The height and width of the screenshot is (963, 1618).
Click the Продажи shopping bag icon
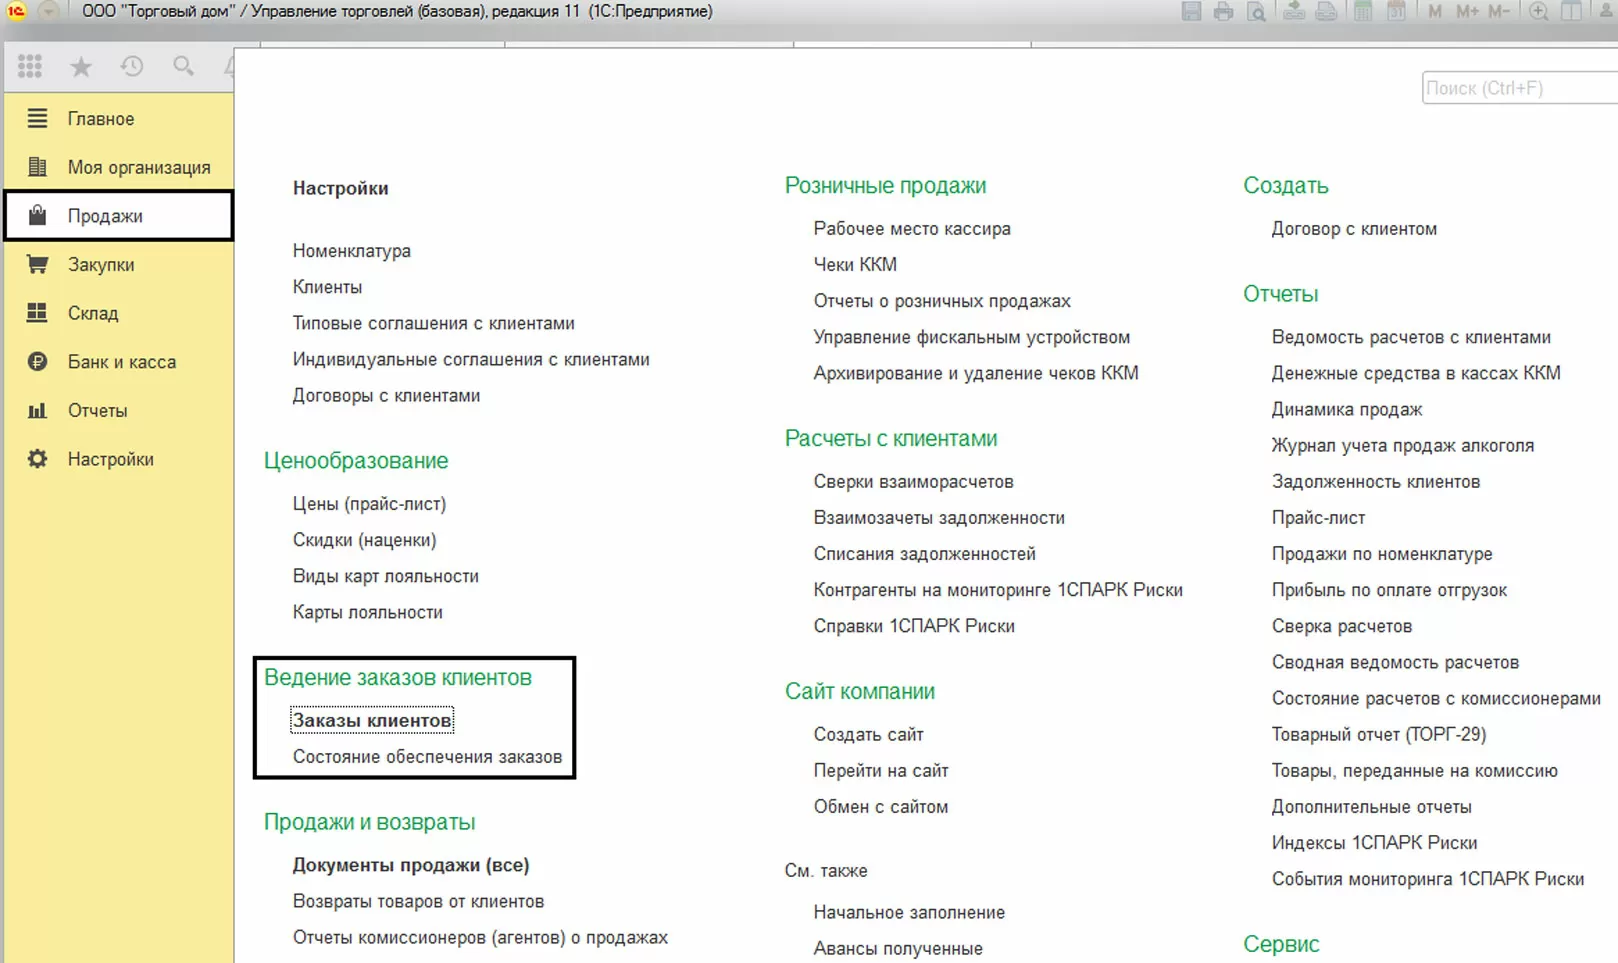[37, 215]
